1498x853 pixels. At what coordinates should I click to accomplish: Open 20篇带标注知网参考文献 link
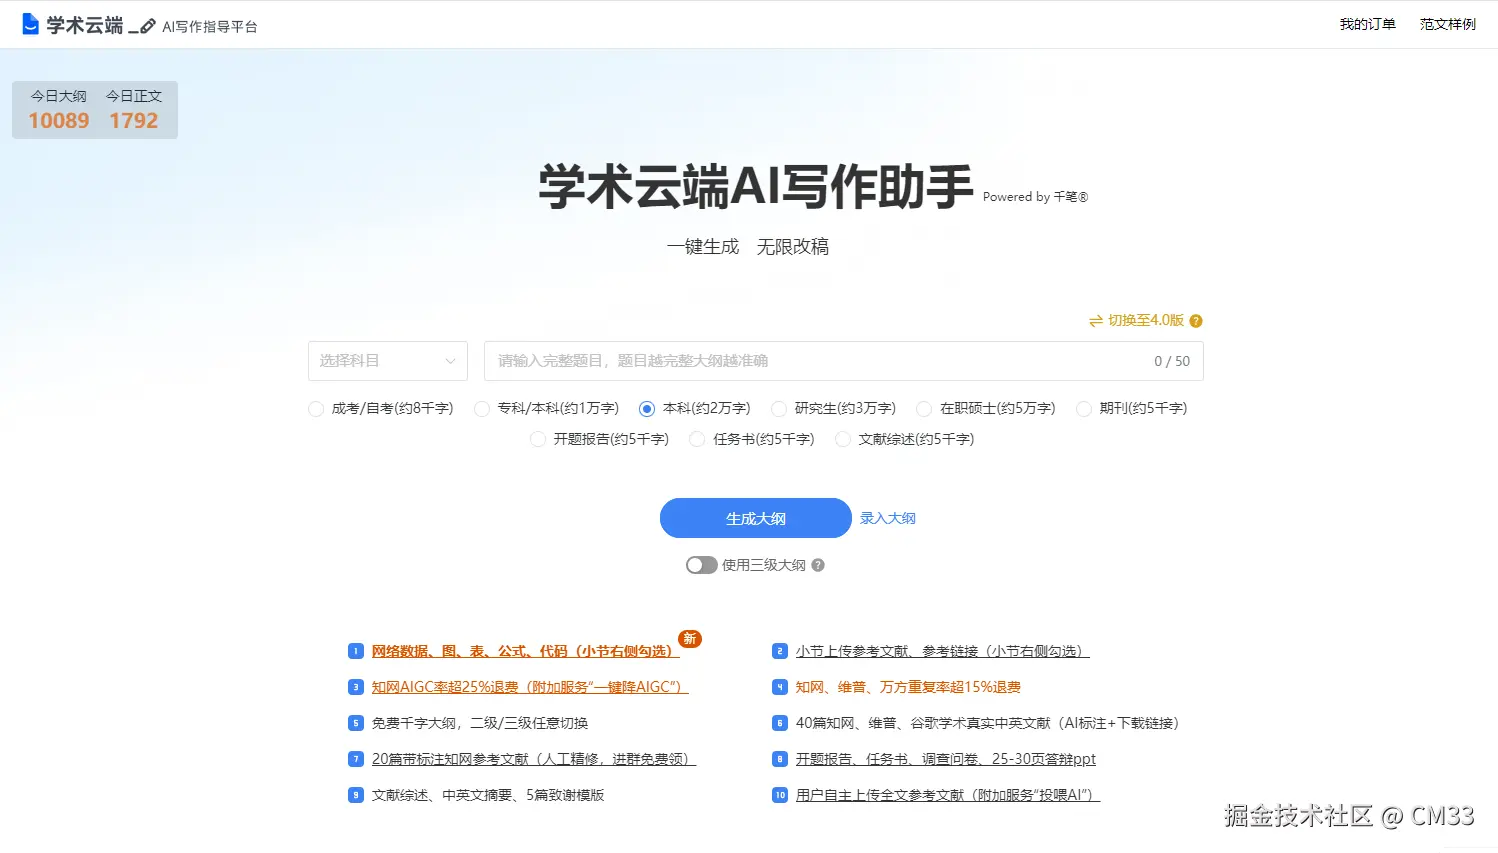click(534, 759)
